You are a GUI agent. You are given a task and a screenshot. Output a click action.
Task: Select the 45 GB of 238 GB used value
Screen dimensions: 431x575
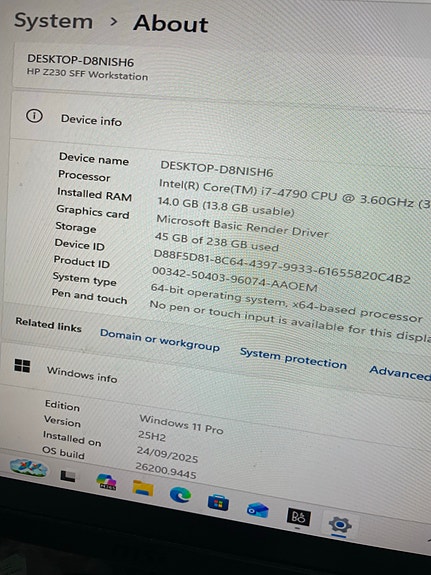point(216,241)
